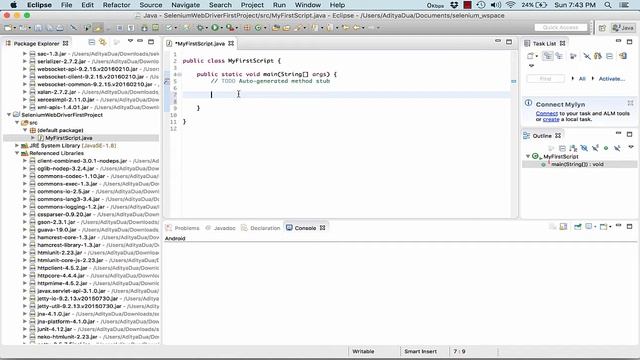Click Display Selected Console monitor icon

[589, 227]
